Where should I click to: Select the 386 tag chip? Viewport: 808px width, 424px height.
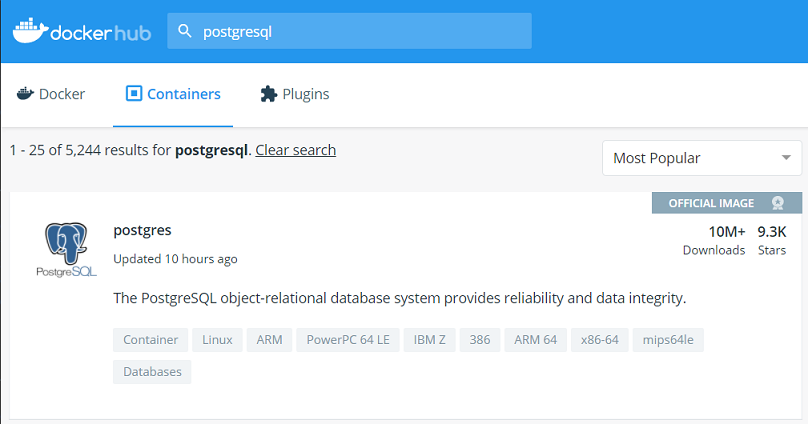coord(480,340)
